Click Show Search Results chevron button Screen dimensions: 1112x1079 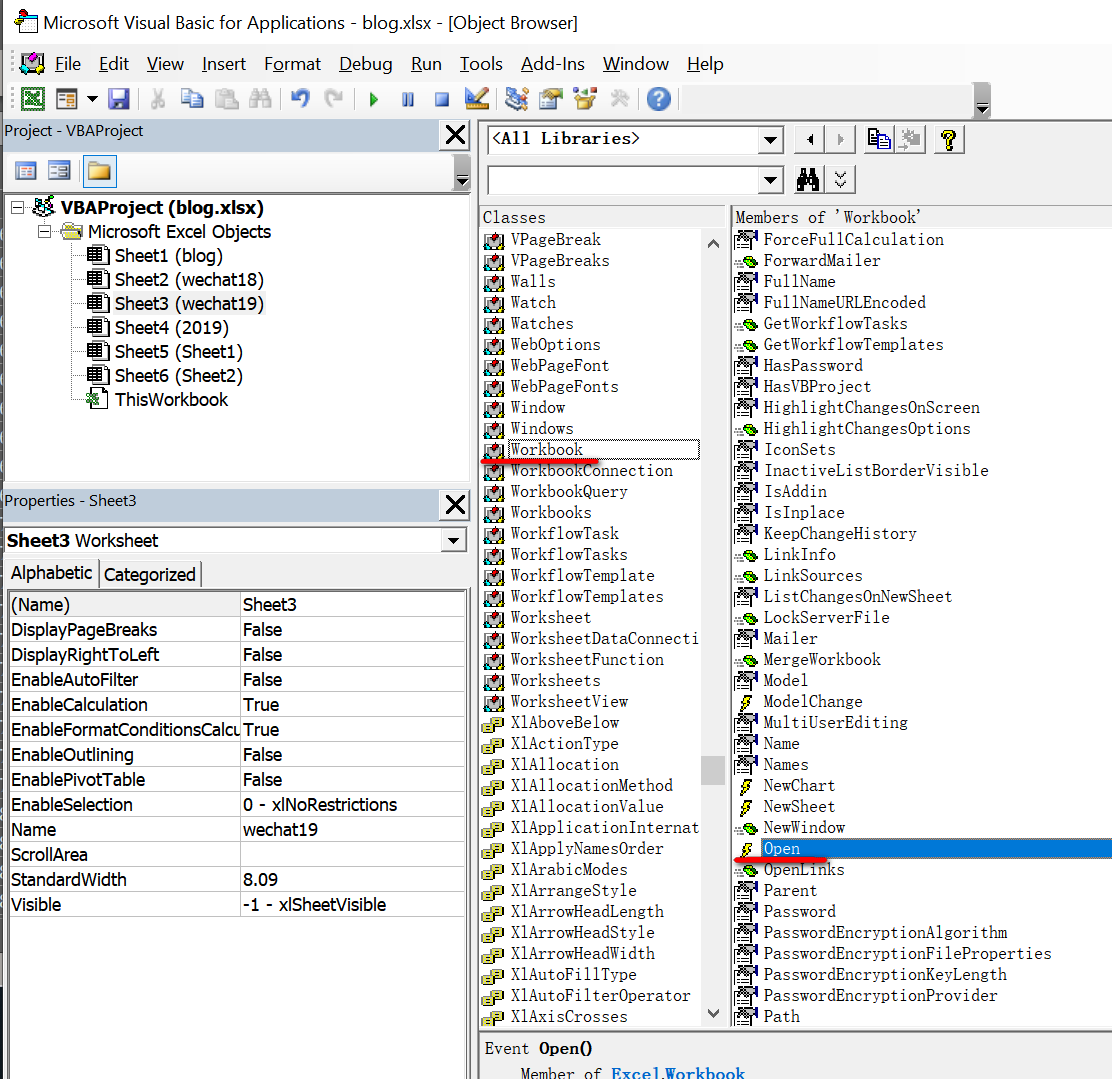click(x=840, y=179)
